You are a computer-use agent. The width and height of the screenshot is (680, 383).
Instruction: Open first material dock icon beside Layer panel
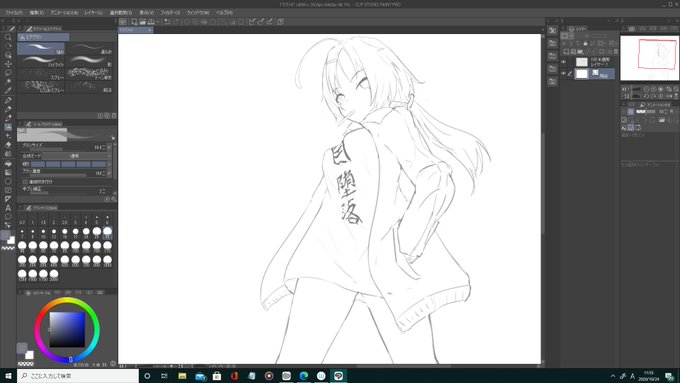click(552, 30)
